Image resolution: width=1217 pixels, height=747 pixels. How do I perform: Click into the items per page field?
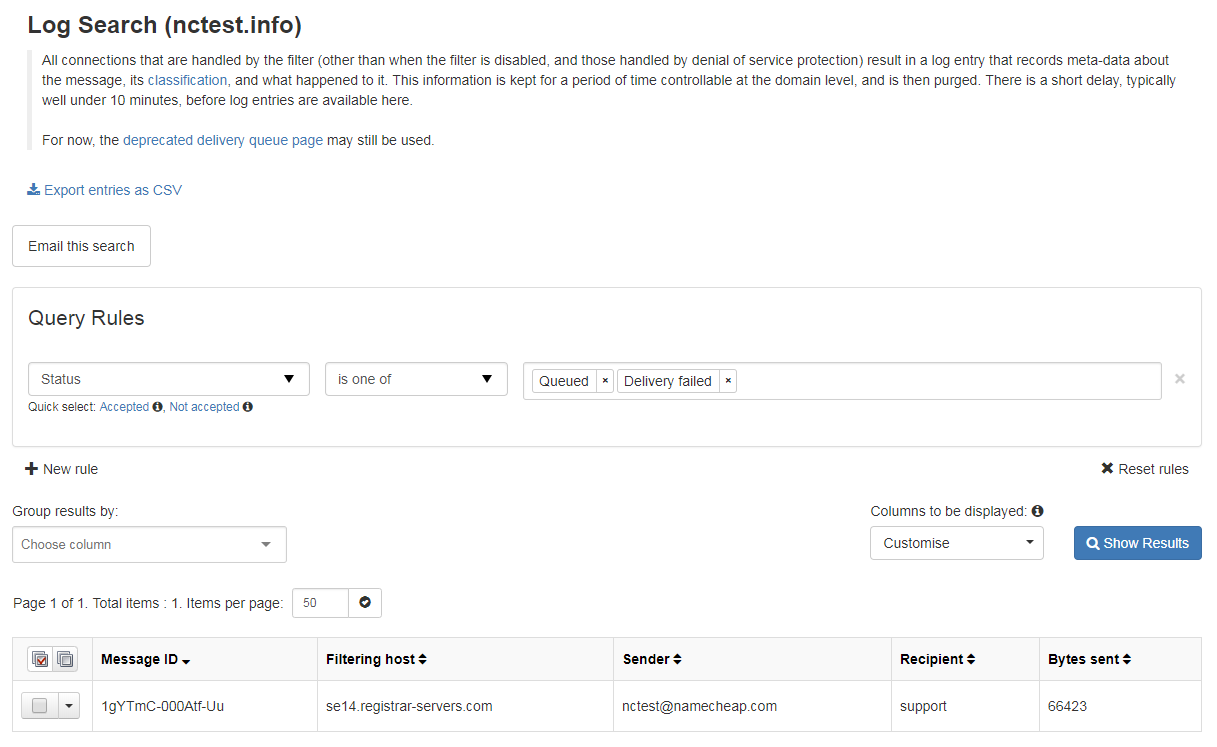pos(320,603)
